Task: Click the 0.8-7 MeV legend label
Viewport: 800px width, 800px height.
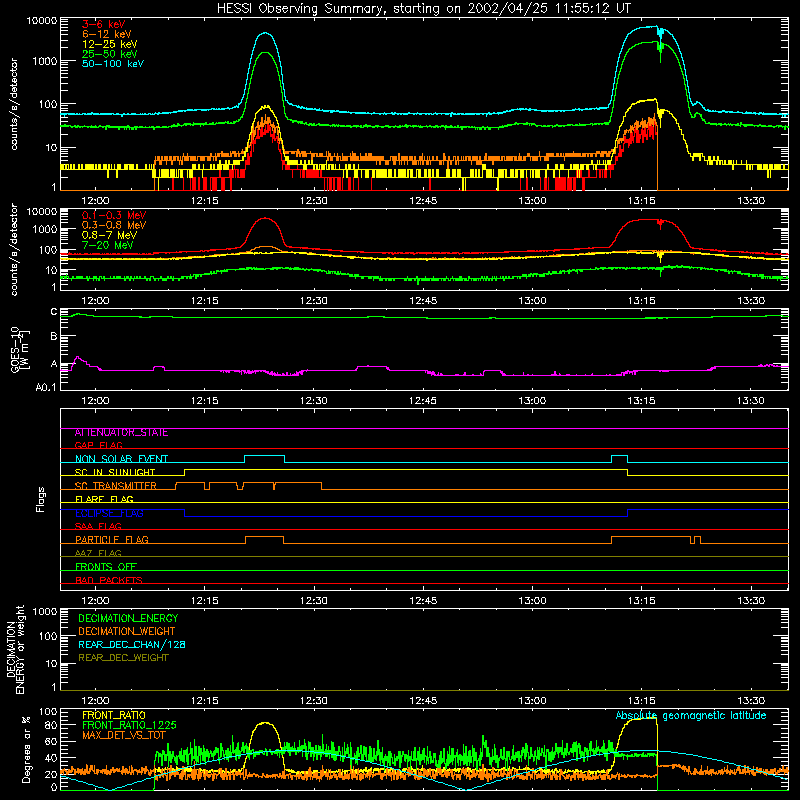Action: [x=109, y=235]
